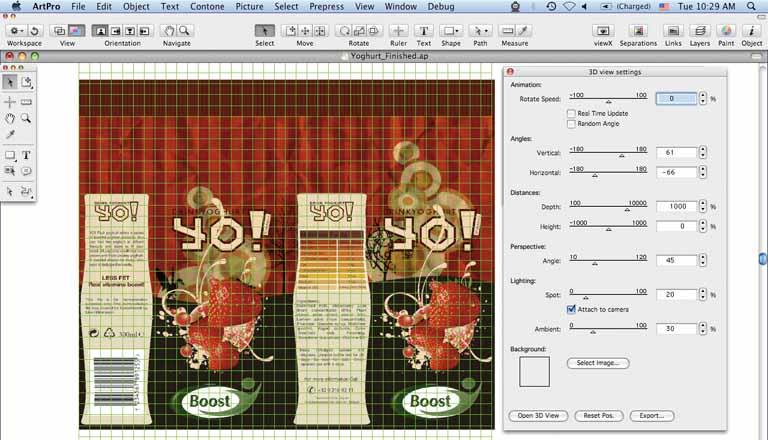Click the Time Machine icon in menu bar
768x440 pixels.
point(551,6)
